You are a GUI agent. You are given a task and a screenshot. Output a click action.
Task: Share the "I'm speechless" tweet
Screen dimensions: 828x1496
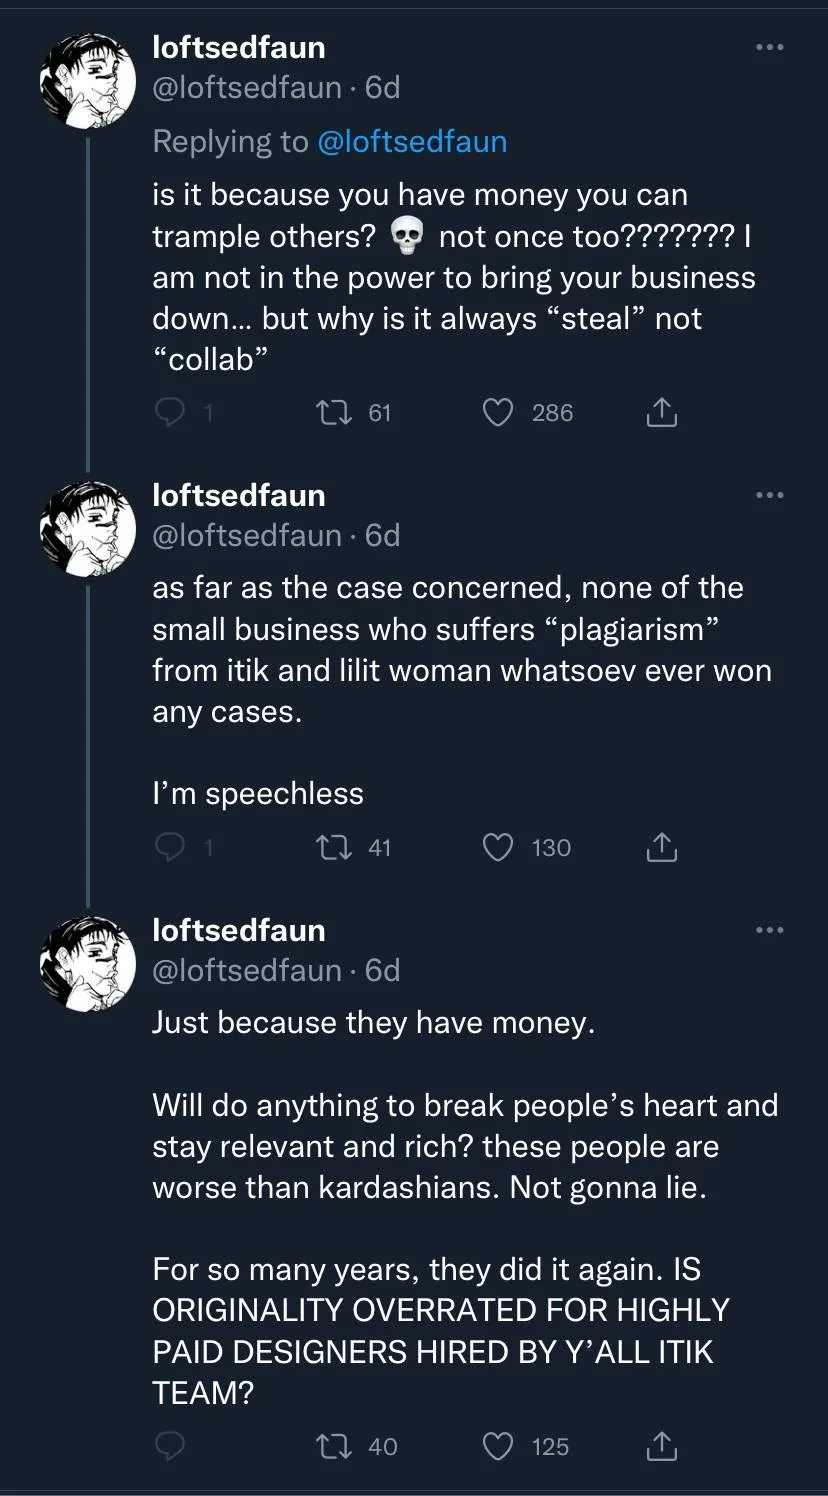coord(661,848)
